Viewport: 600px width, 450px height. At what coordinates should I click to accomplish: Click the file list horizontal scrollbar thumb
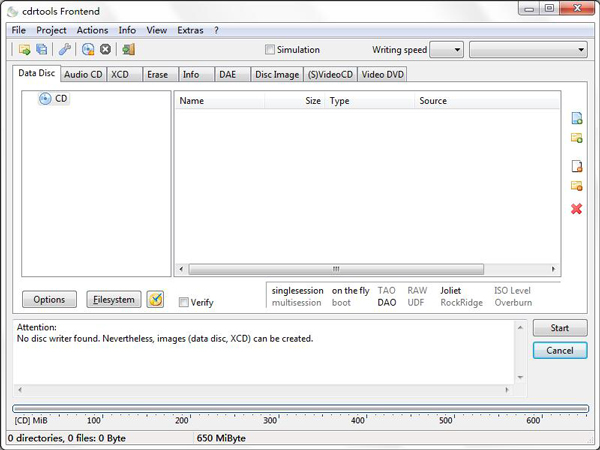pos(336,269)
